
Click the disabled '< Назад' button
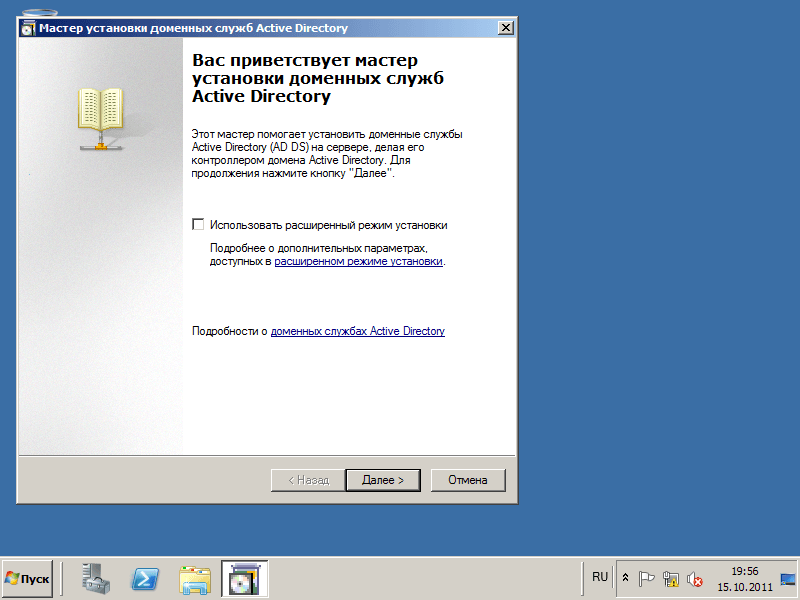pyautogui.click(x=308, y=480)
